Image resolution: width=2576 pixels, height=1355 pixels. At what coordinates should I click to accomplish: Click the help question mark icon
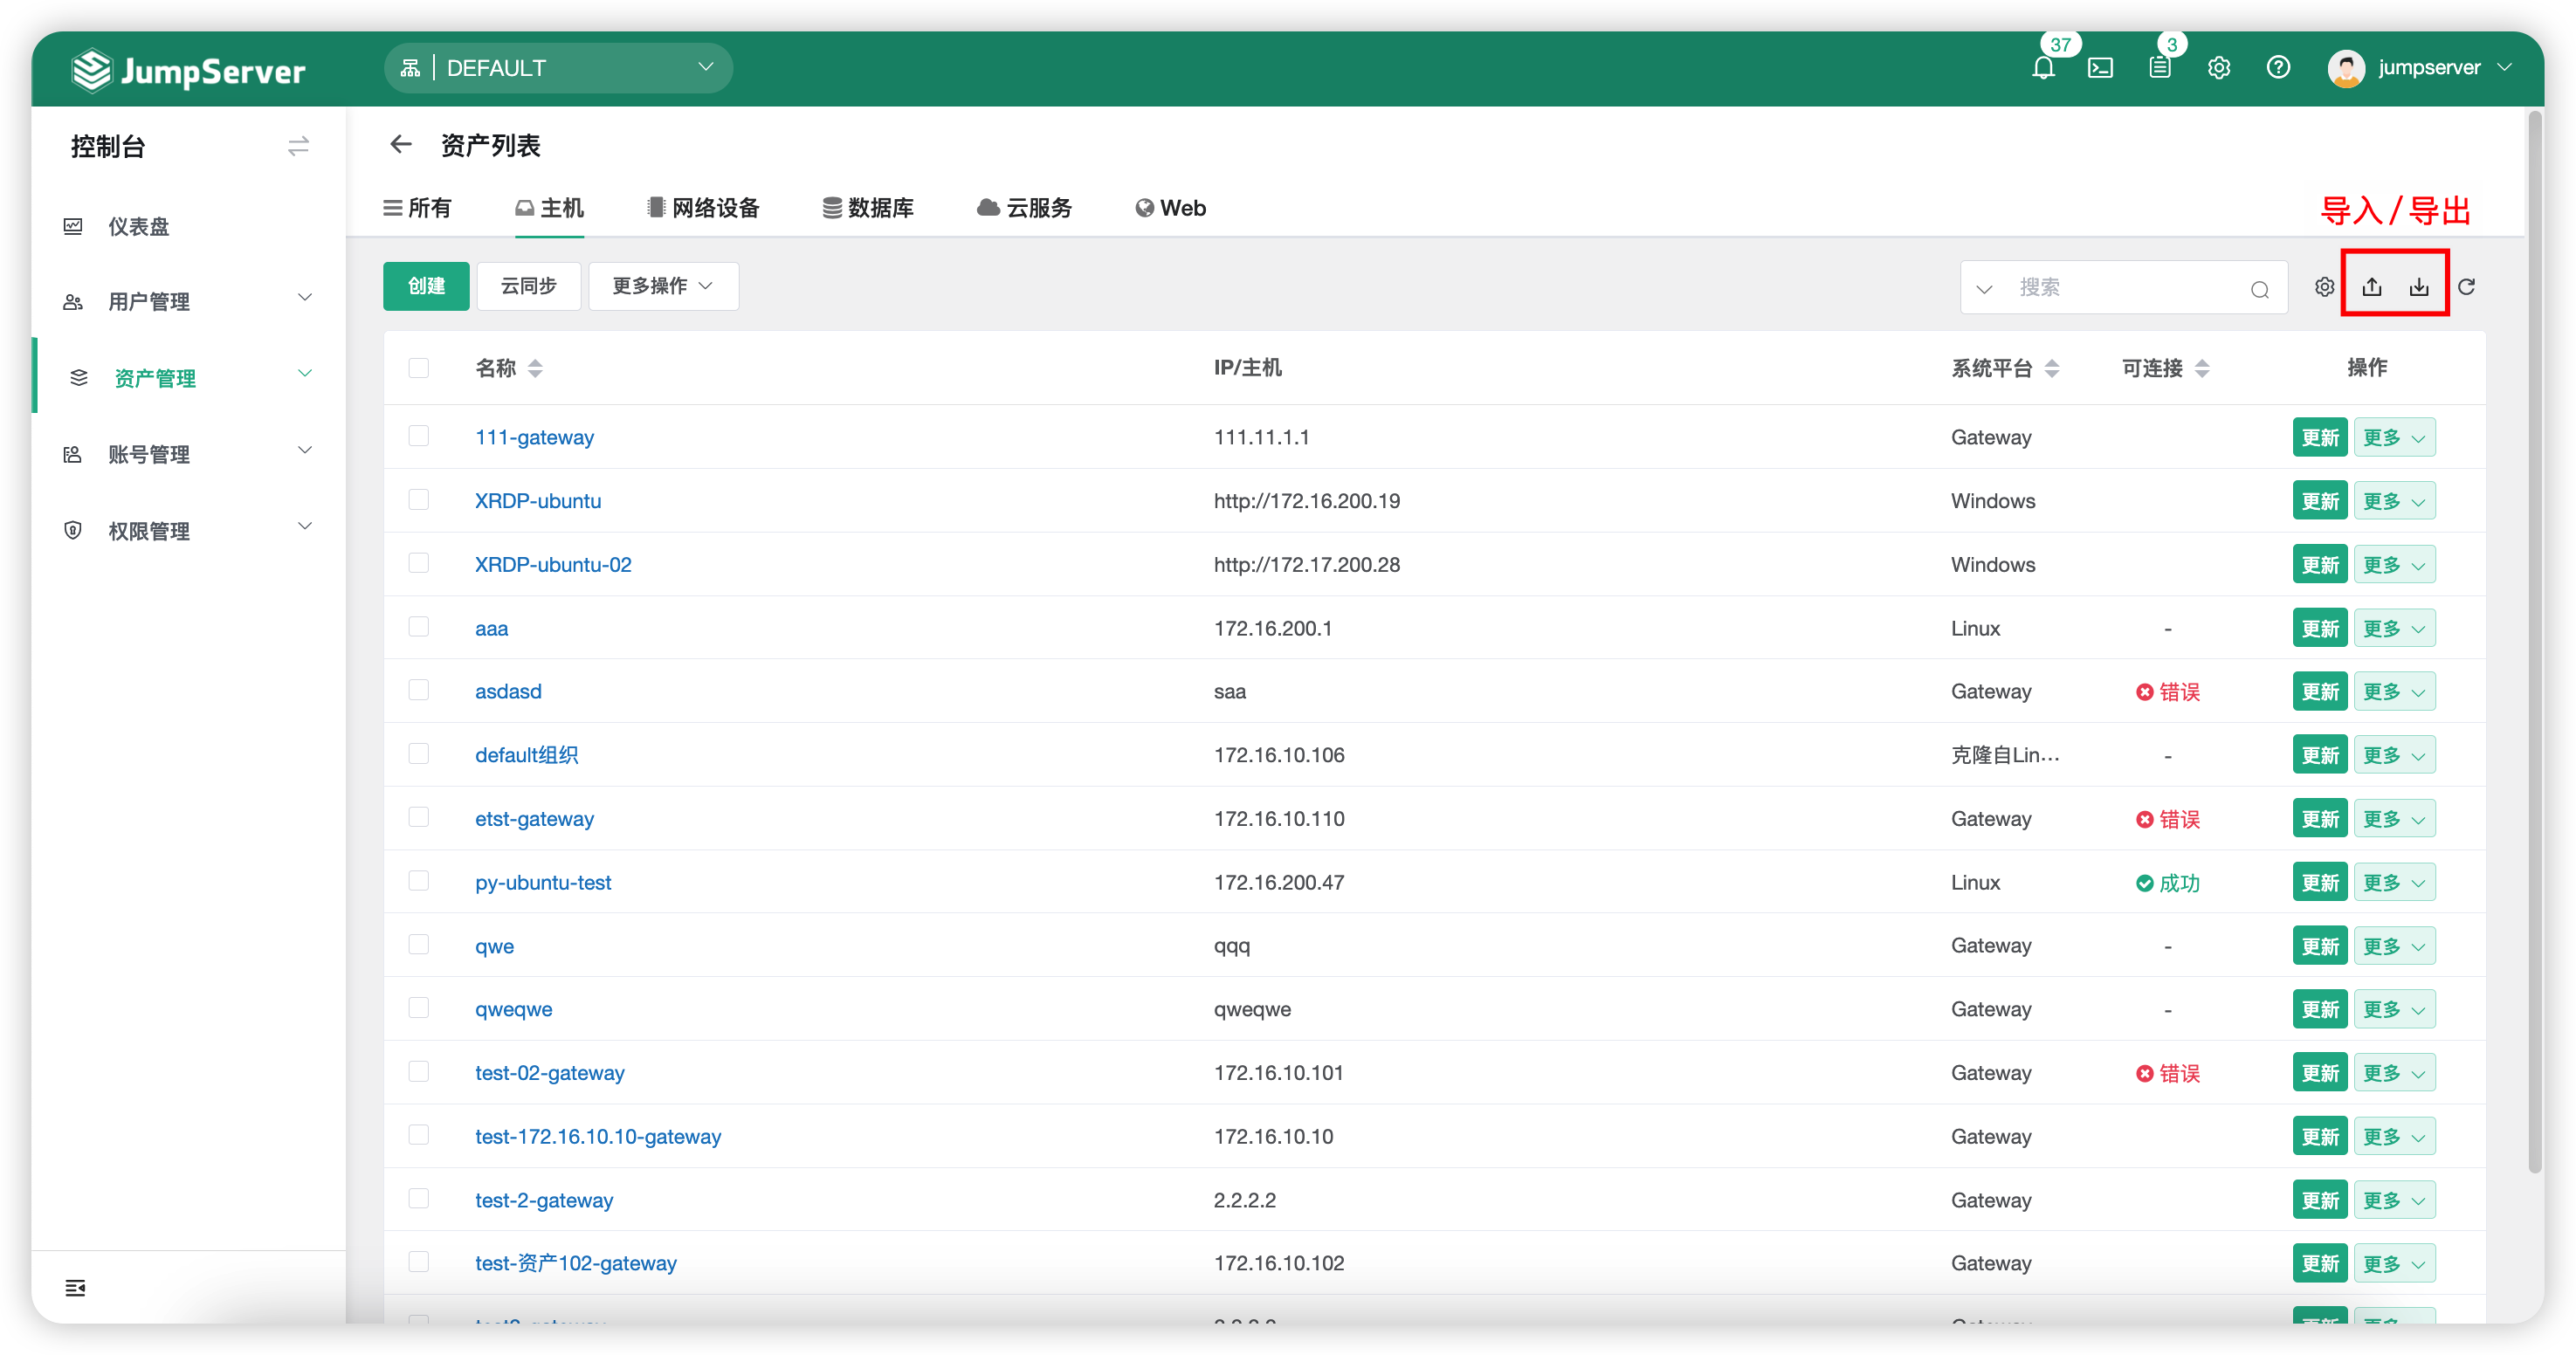pos(2278,68)
